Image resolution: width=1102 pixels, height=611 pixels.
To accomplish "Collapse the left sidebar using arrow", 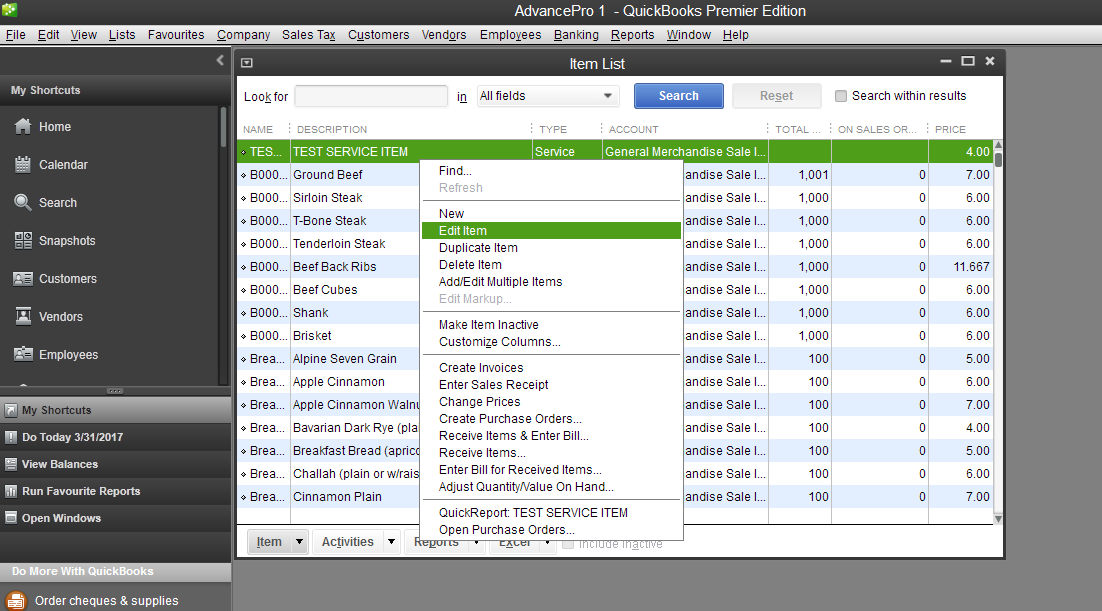I will [220, 61].
